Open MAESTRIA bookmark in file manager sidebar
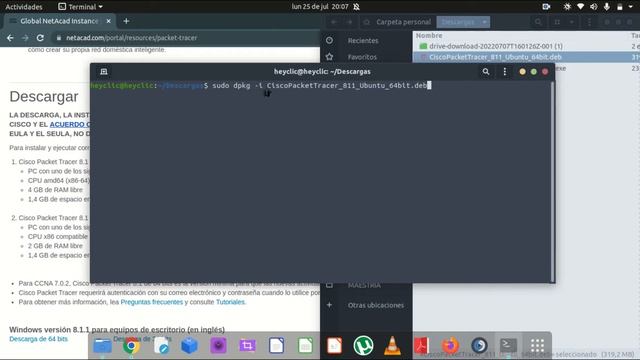The image size is (640, 360). point(364,285)
